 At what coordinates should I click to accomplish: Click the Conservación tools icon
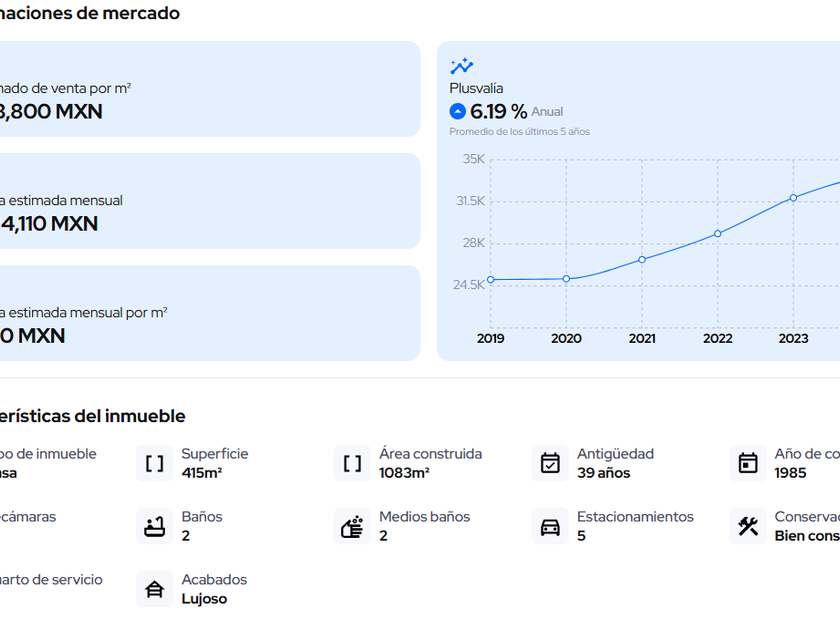click(748, 526)
